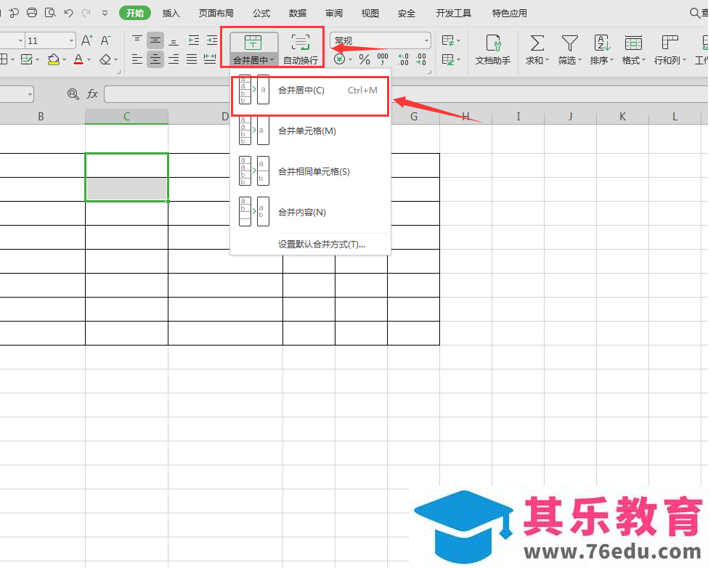
Task: Open the 安全 ribbon tab
Action: pos(406,13)
